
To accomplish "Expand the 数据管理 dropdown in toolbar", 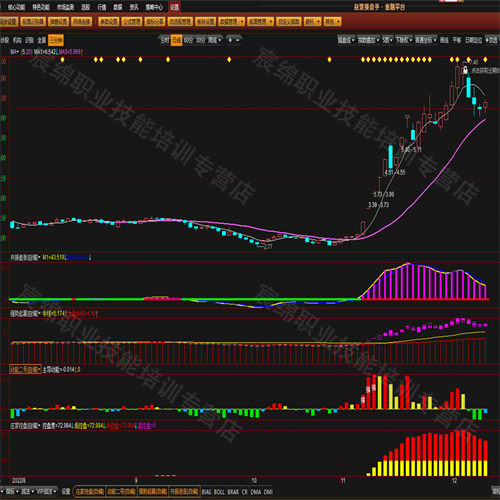I will [x=231, y=22].
